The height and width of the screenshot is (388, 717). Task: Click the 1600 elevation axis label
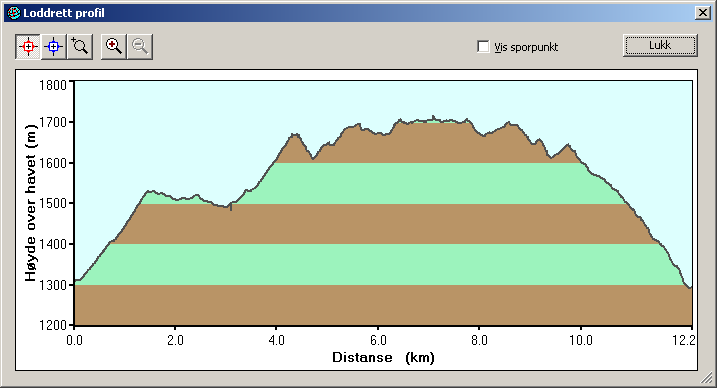pyautogui.click(x=53, y=163)
